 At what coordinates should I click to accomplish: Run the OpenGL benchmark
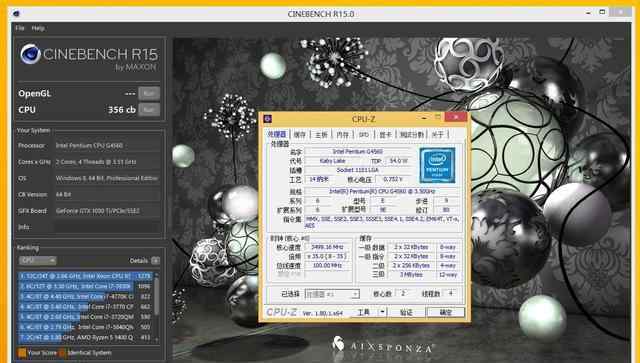149,94
